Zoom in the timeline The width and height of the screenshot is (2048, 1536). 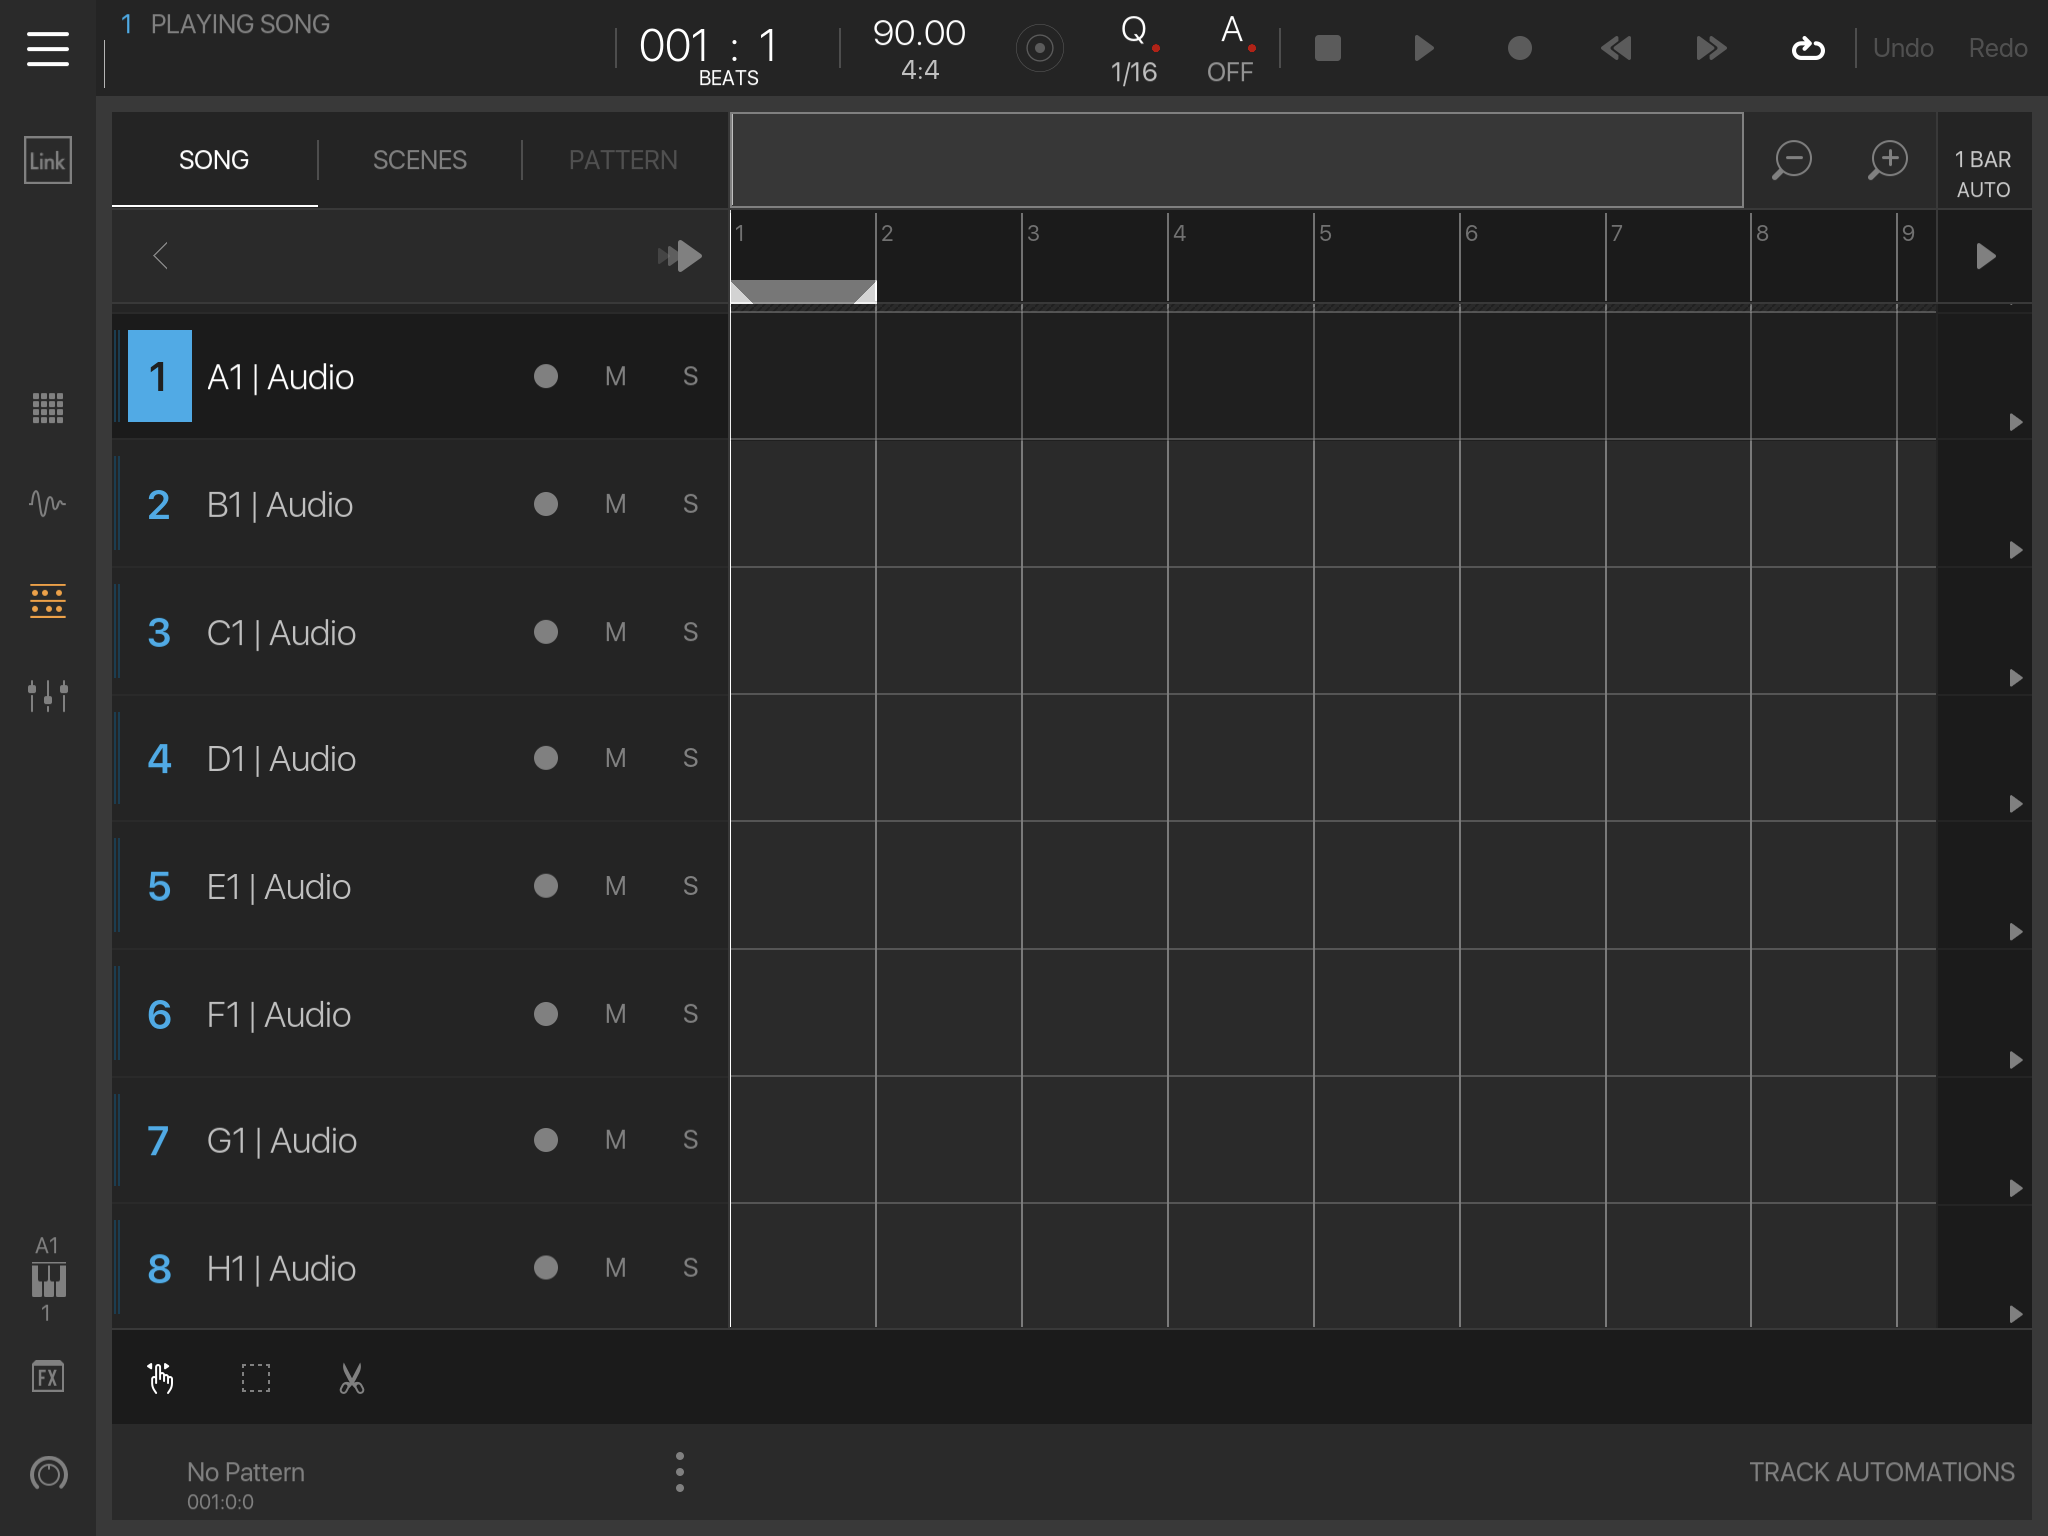click(x=1888, y=160)
